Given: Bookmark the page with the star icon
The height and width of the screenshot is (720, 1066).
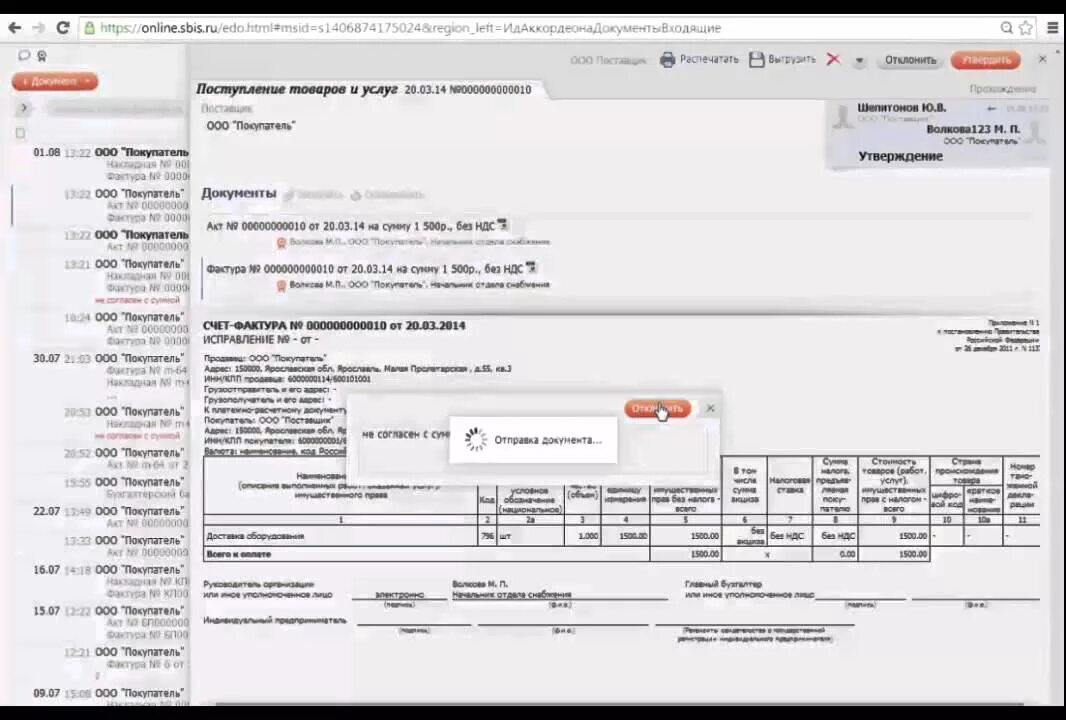Looking at the screenshot, I should pyautogui.click(x=1026, y=28).
